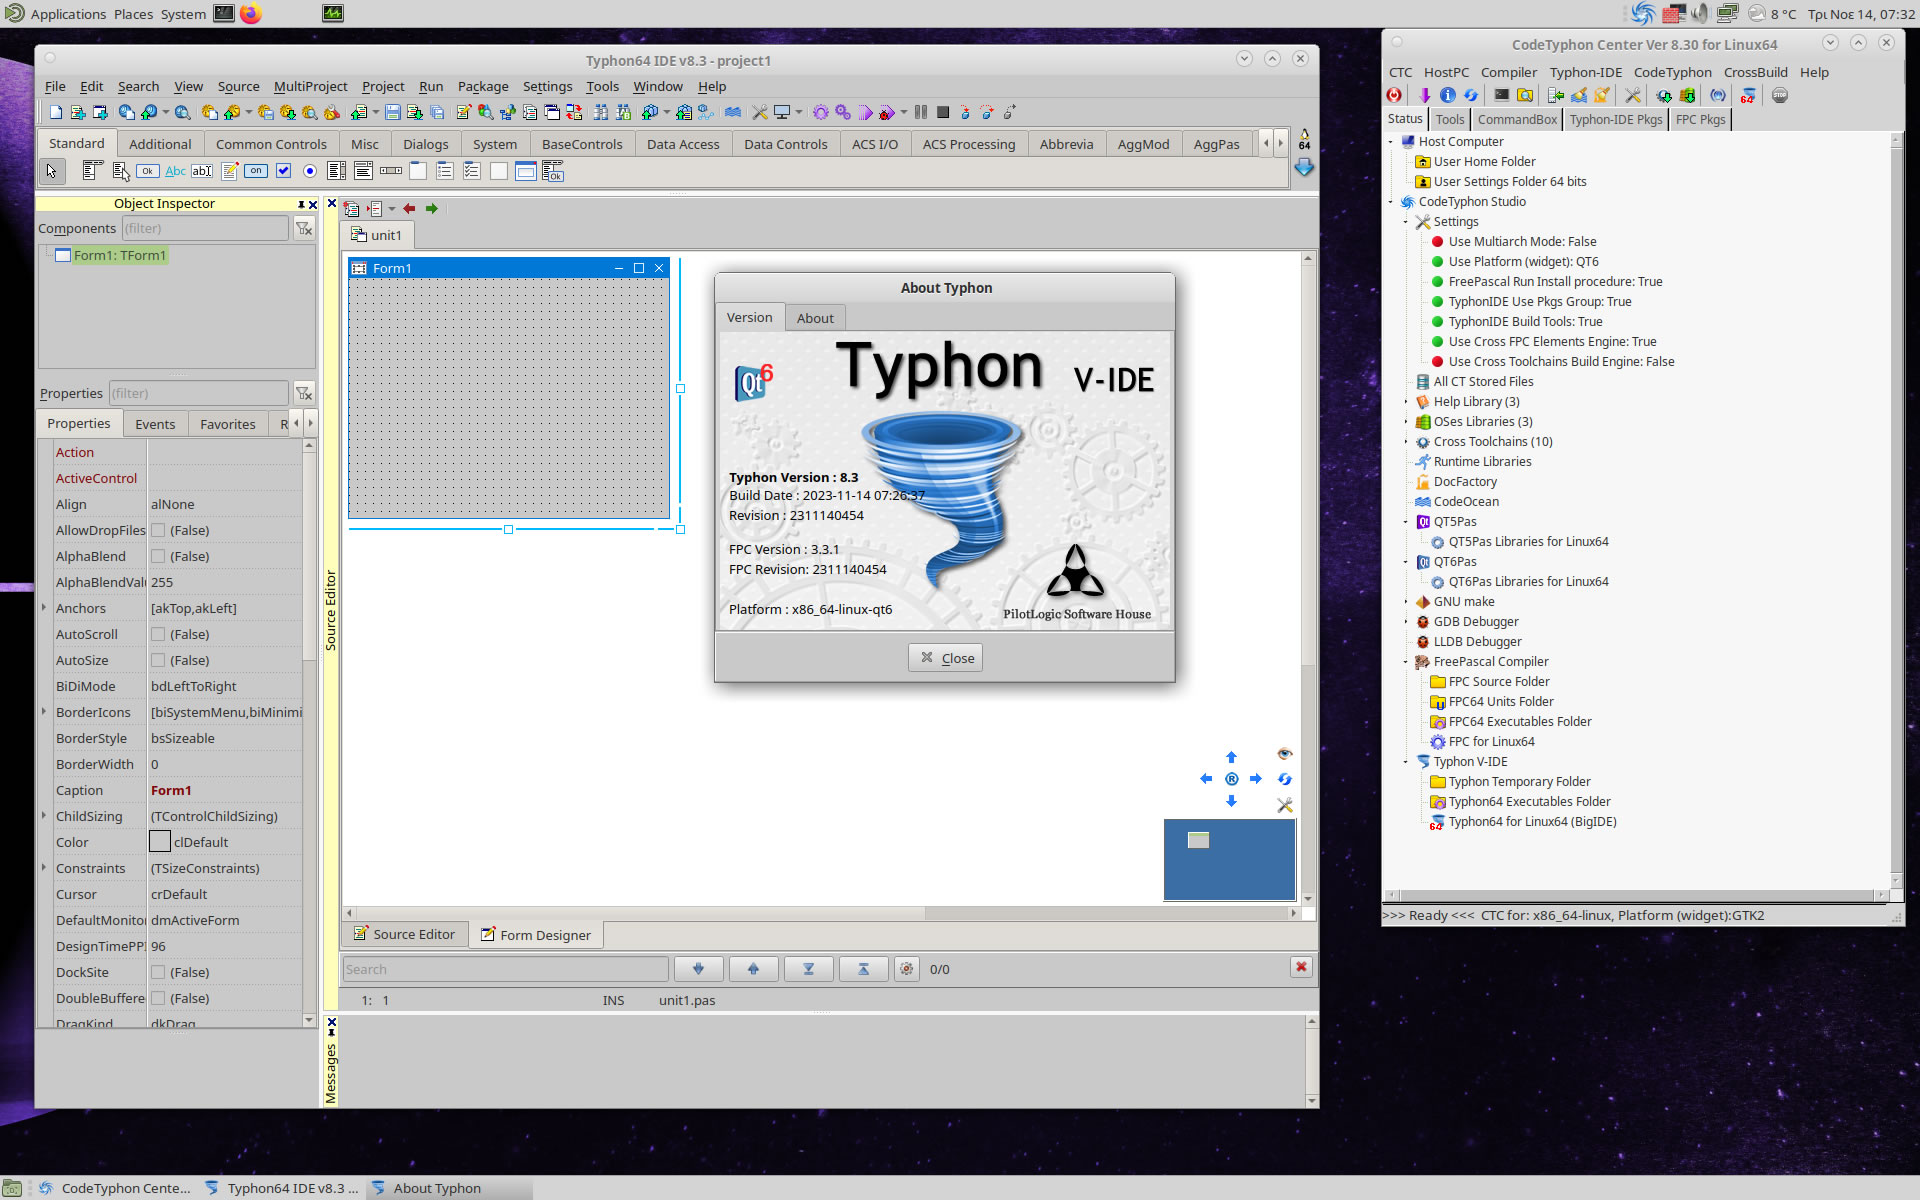Click the Save icon in Typhon IDE toolbar
This screenshot has width=1920, height=1200.
pyautogui.click(x=393, y=112)
